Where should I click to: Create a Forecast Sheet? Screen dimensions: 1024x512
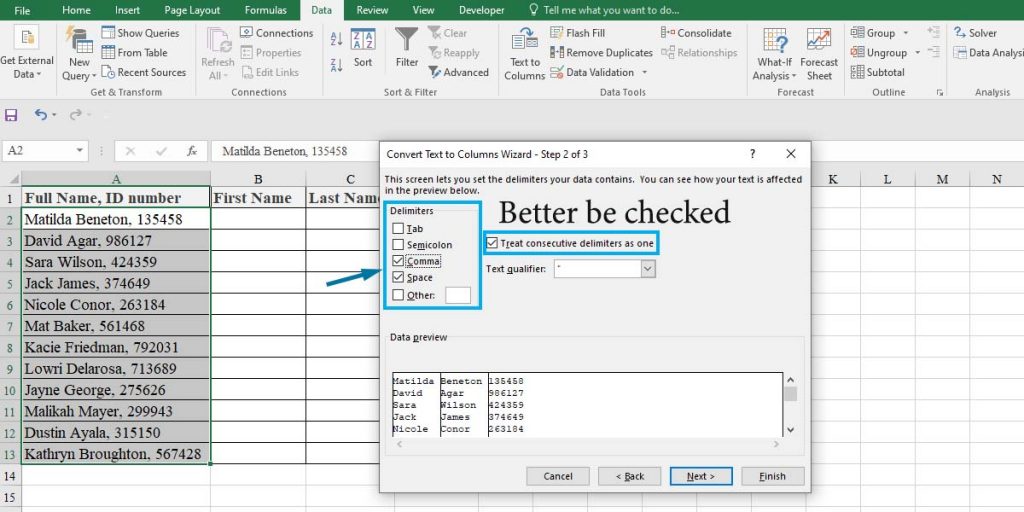819,56
